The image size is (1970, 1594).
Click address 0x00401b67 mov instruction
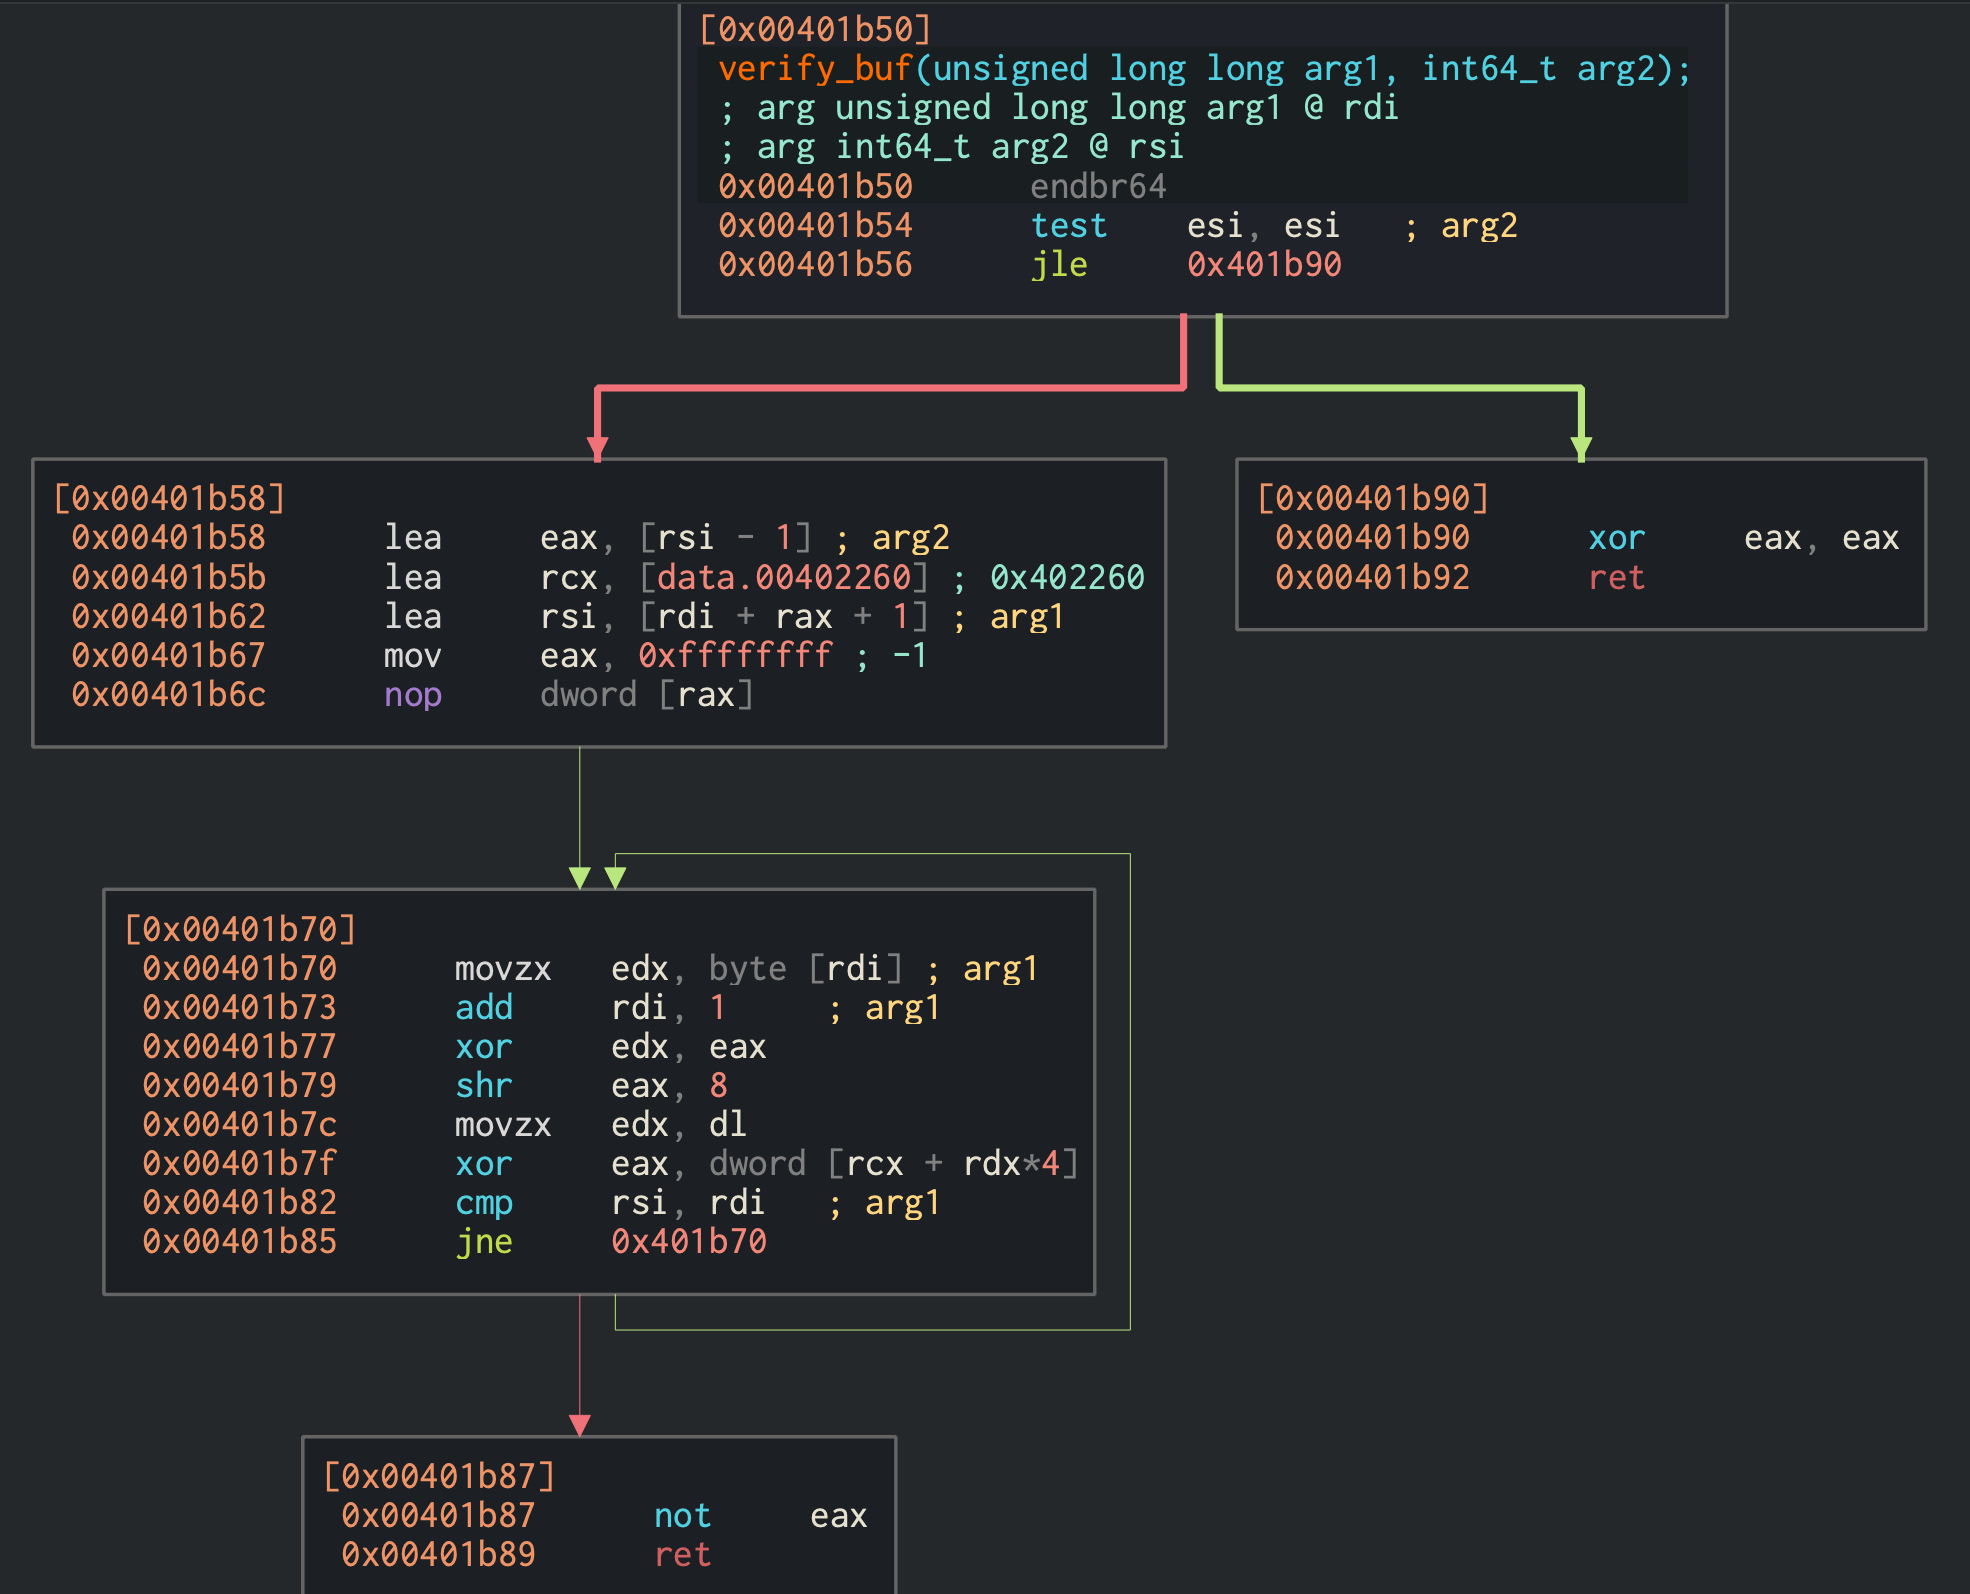[x=168, y=656]
